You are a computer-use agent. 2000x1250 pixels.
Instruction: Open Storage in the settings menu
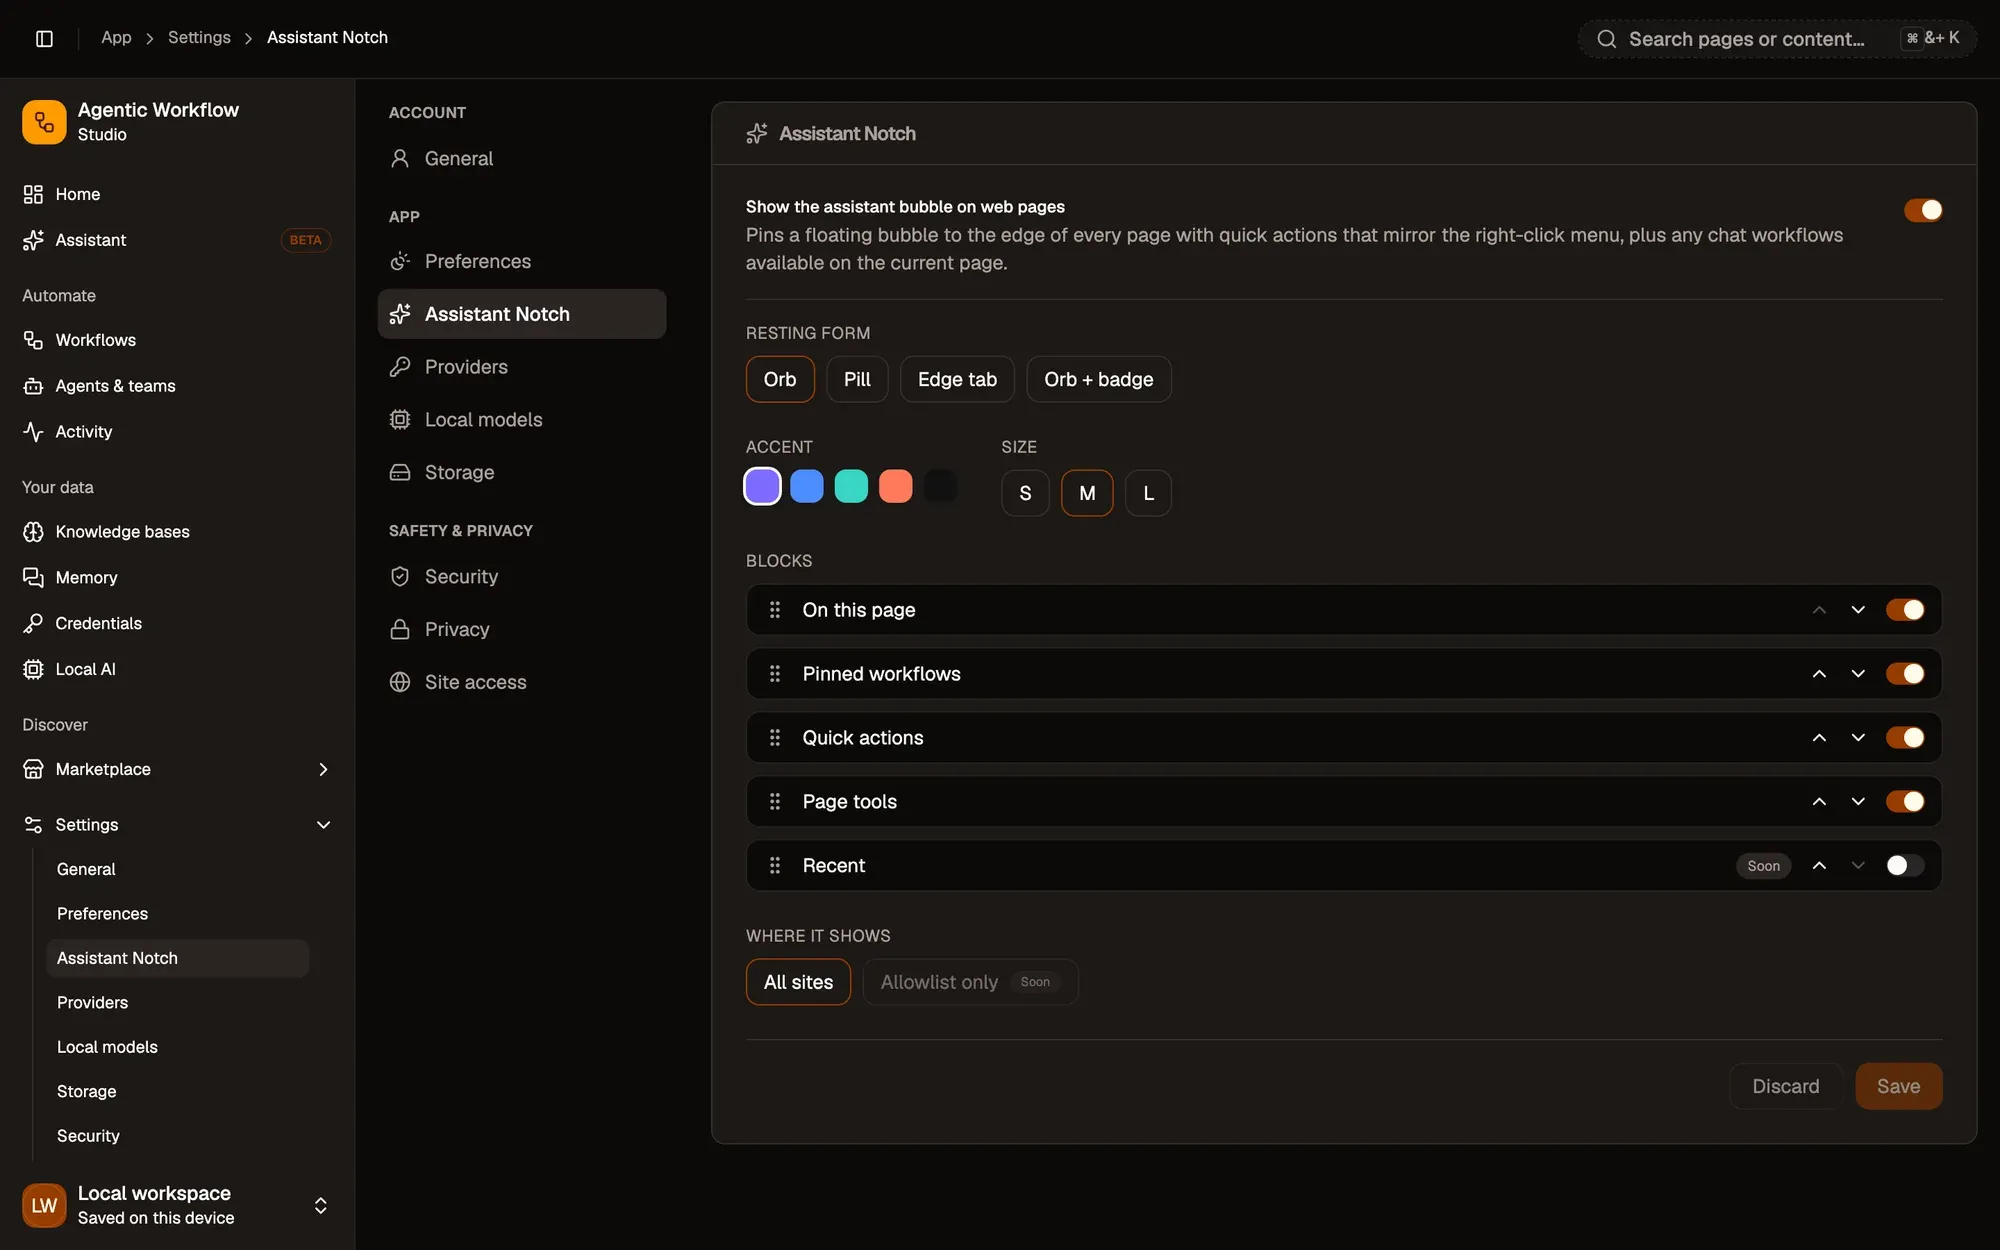tap(522, 472)
